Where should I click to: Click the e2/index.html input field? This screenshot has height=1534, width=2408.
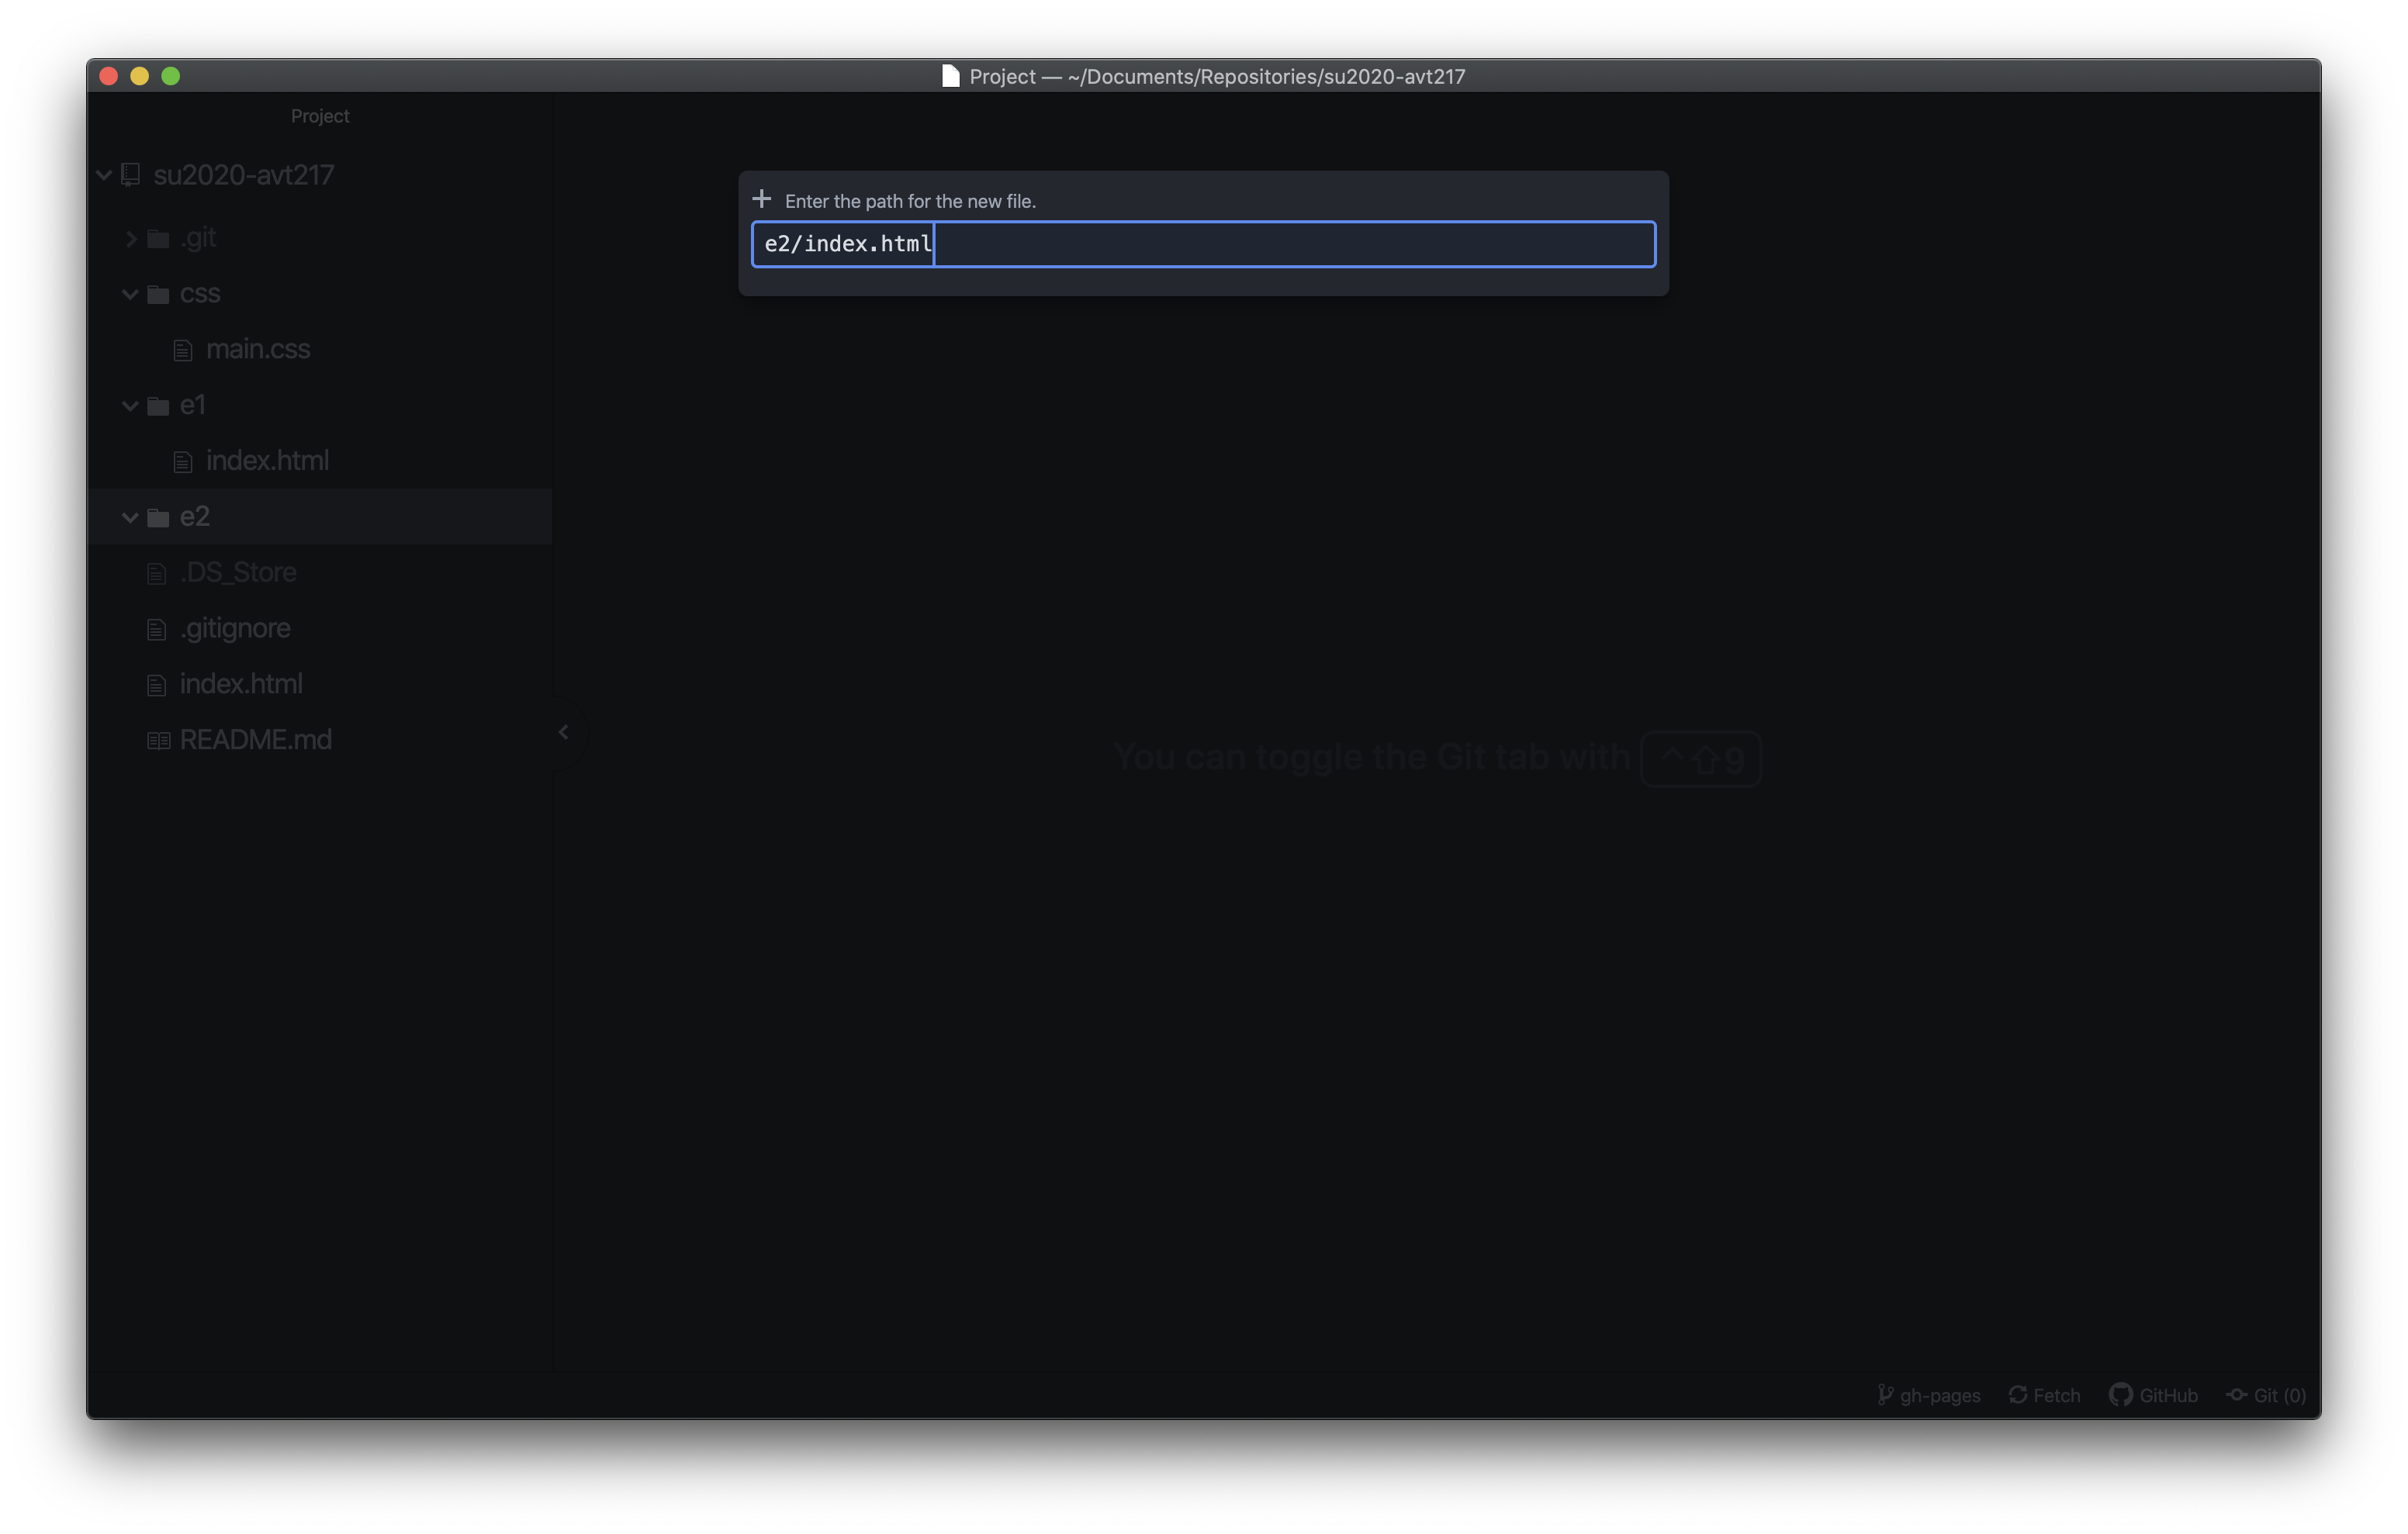point(1200,242)
